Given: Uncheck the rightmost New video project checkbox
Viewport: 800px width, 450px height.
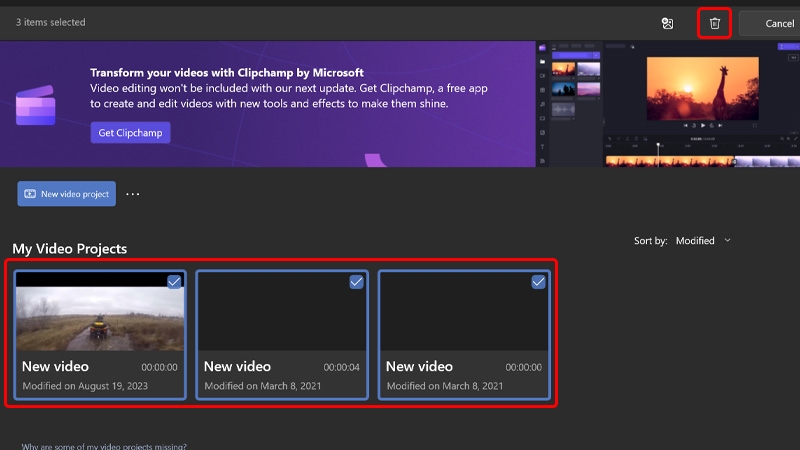Looking at the screenshot, I should pyautogui.click(x=538, y=282).
